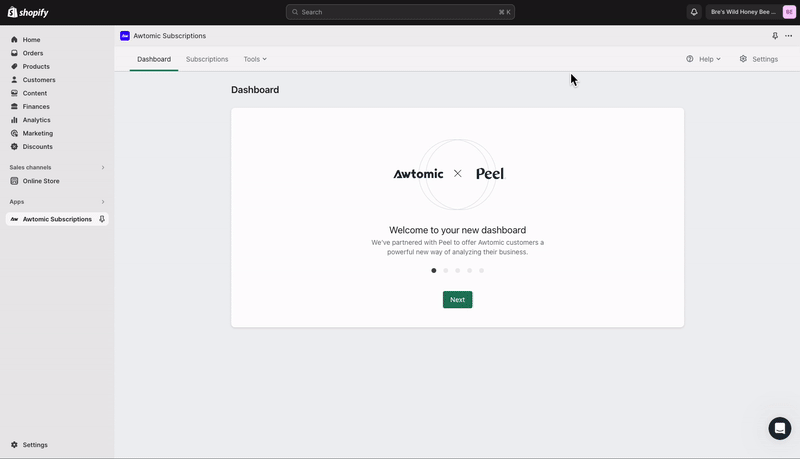
Task: Click the green Next button
Action: [x=458, y=300]
